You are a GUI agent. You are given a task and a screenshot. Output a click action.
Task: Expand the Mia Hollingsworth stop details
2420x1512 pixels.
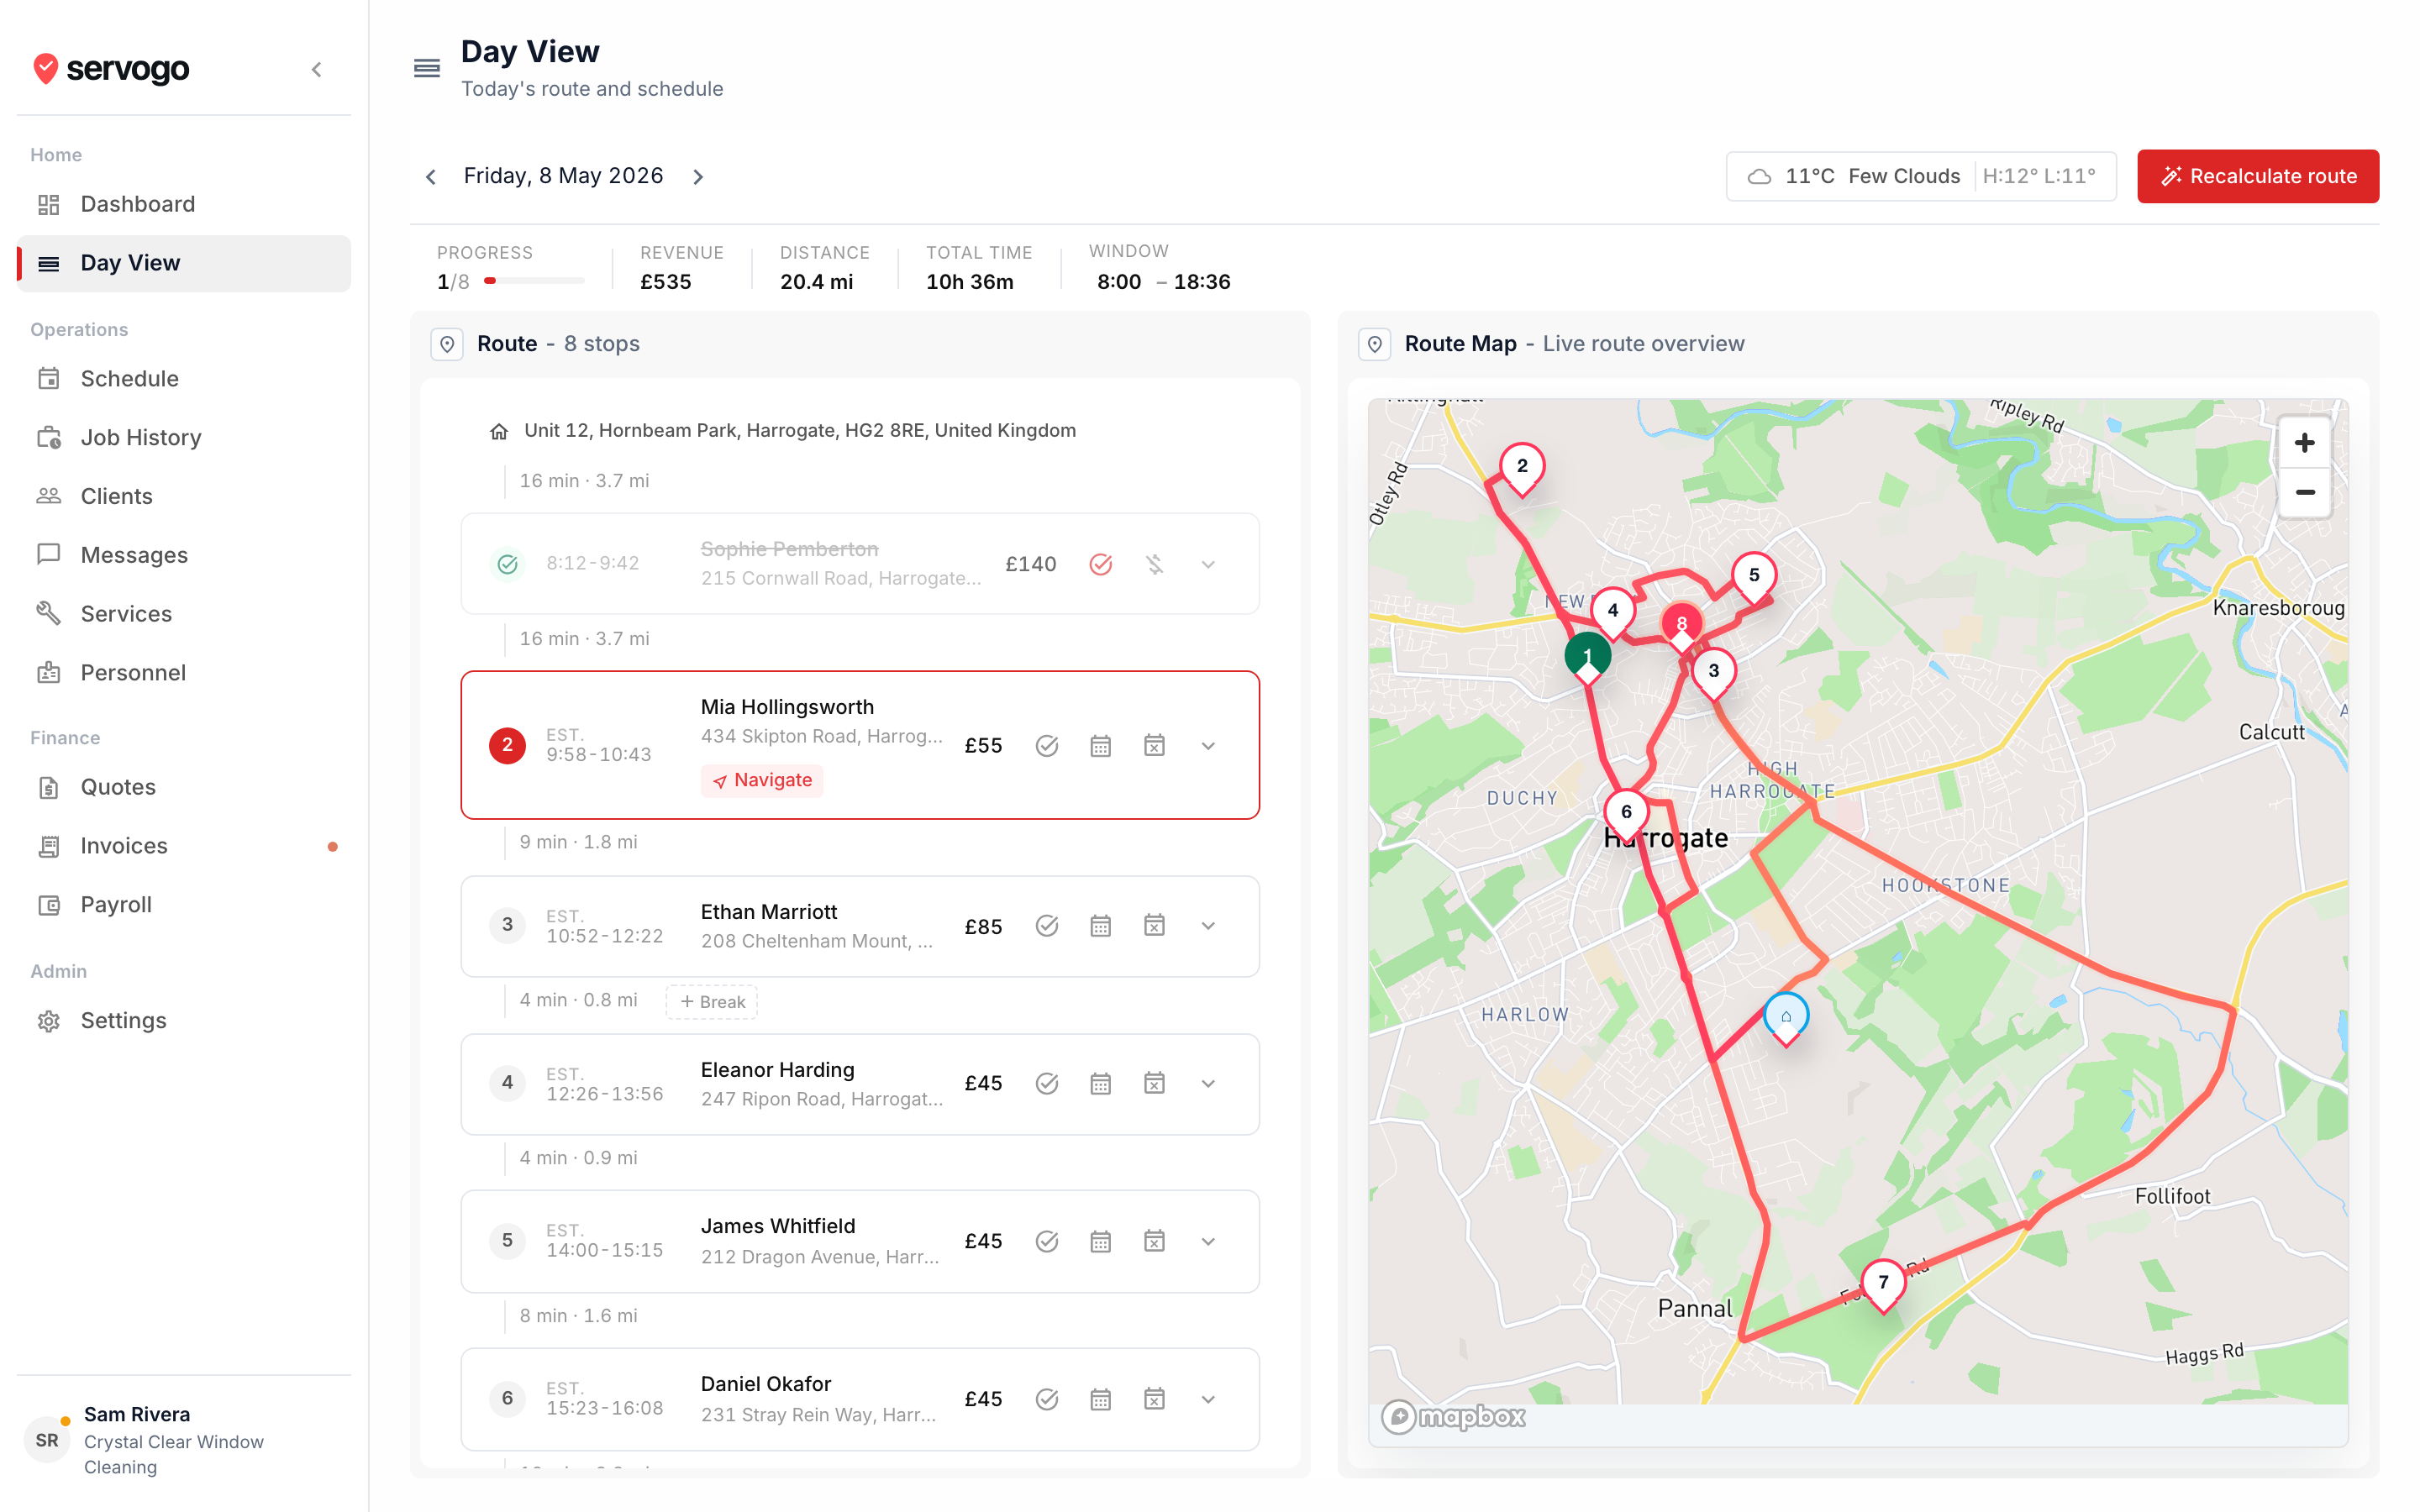1208,746
